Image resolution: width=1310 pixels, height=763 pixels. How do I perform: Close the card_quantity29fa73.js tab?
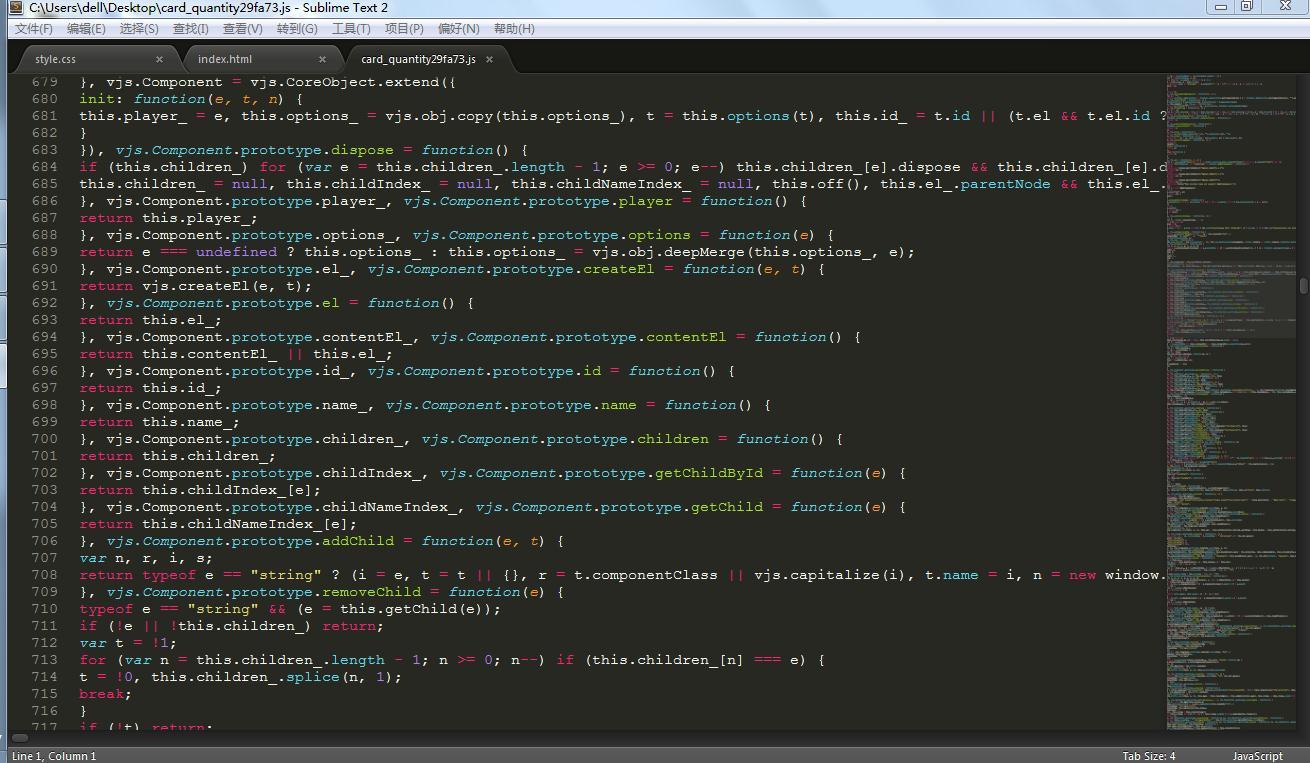[489, 59]
